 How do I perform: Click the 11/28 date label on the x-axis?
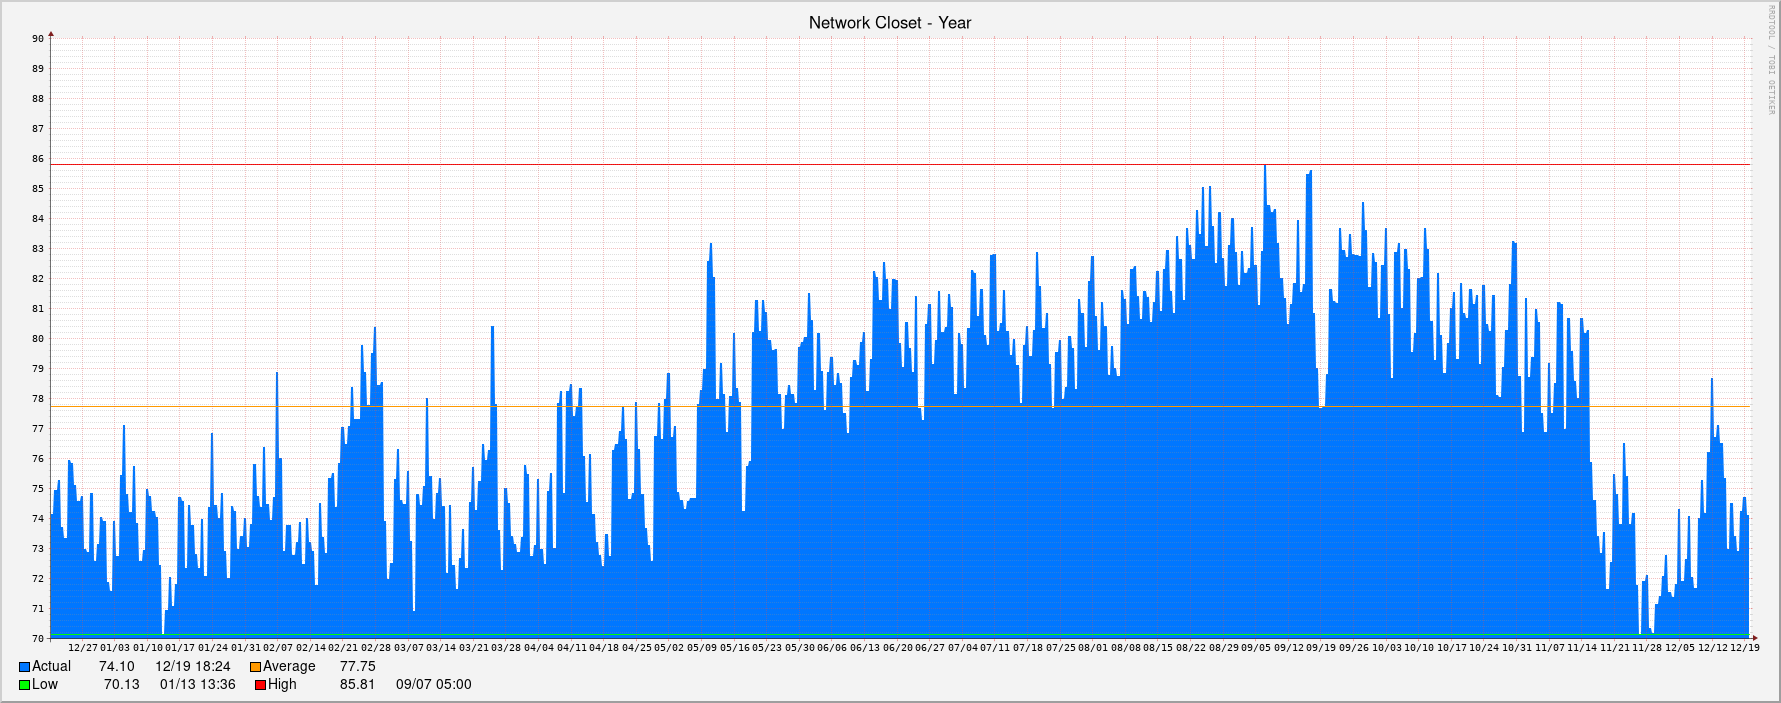coord(1647,648)
